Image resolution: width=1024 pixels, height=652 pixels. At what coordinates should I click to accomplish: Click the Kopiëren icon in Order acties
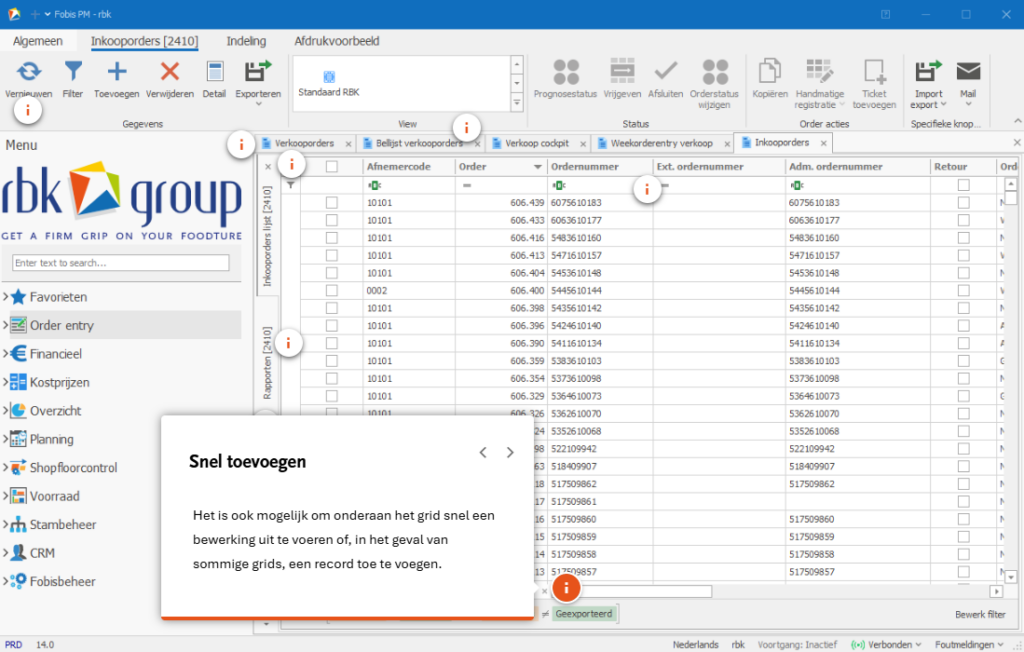point(770,71)
